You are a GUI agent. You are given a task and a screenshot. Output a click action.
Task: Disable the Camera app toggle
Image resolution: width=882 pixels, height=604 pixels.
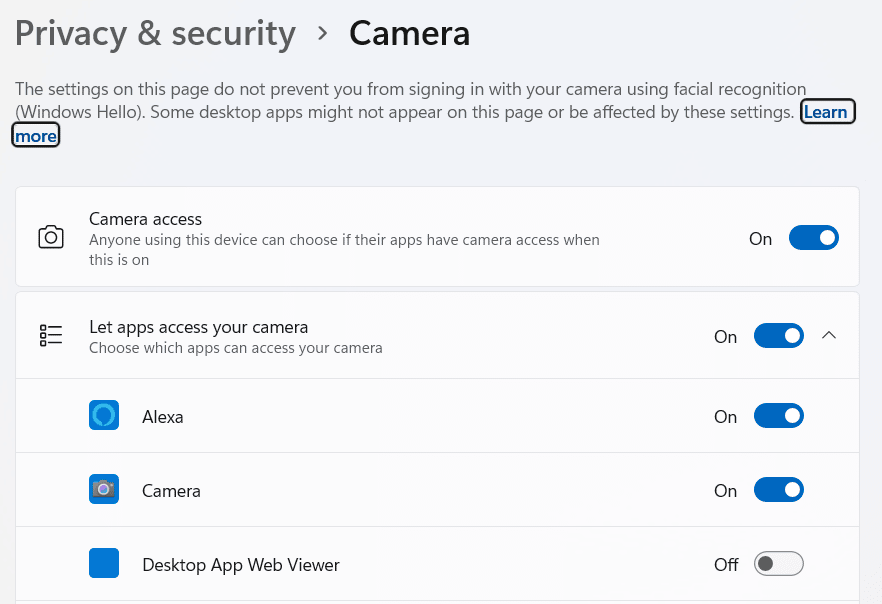[778, 490]
